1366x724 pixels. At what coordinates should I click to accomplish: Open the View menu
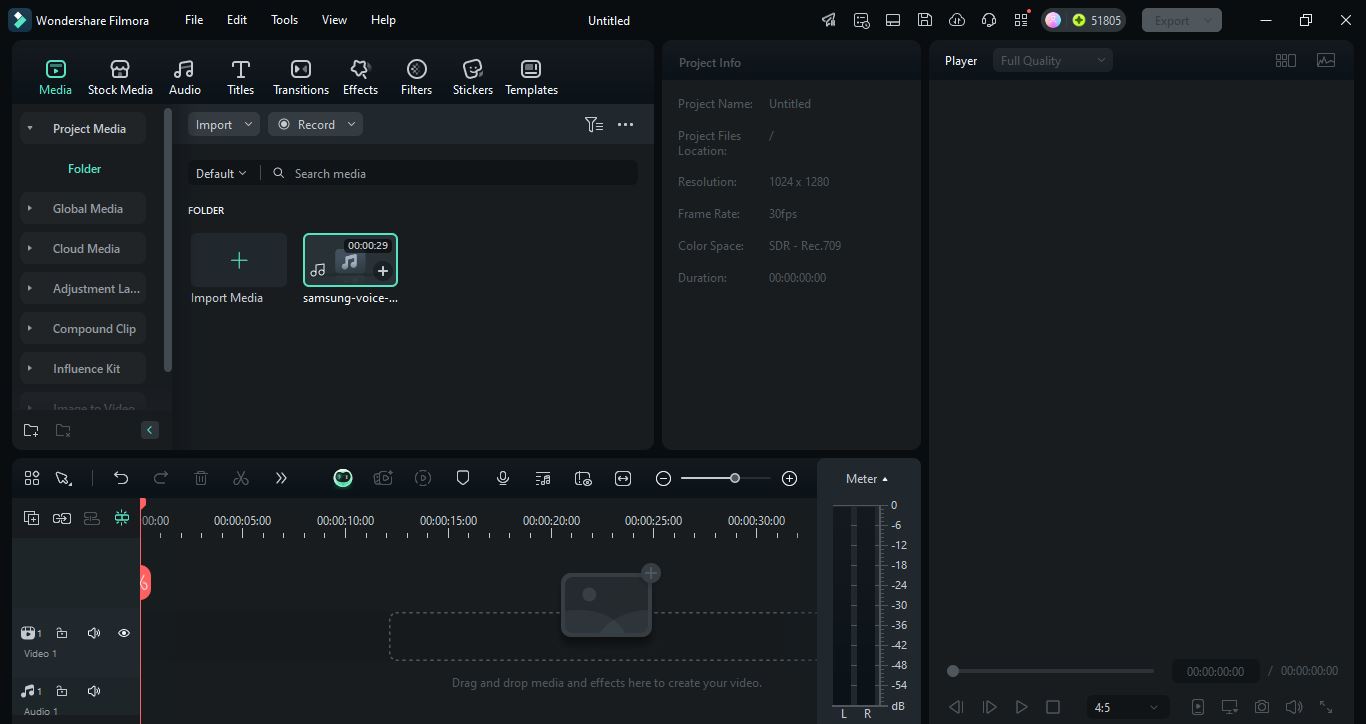click(x=334, y=20)
